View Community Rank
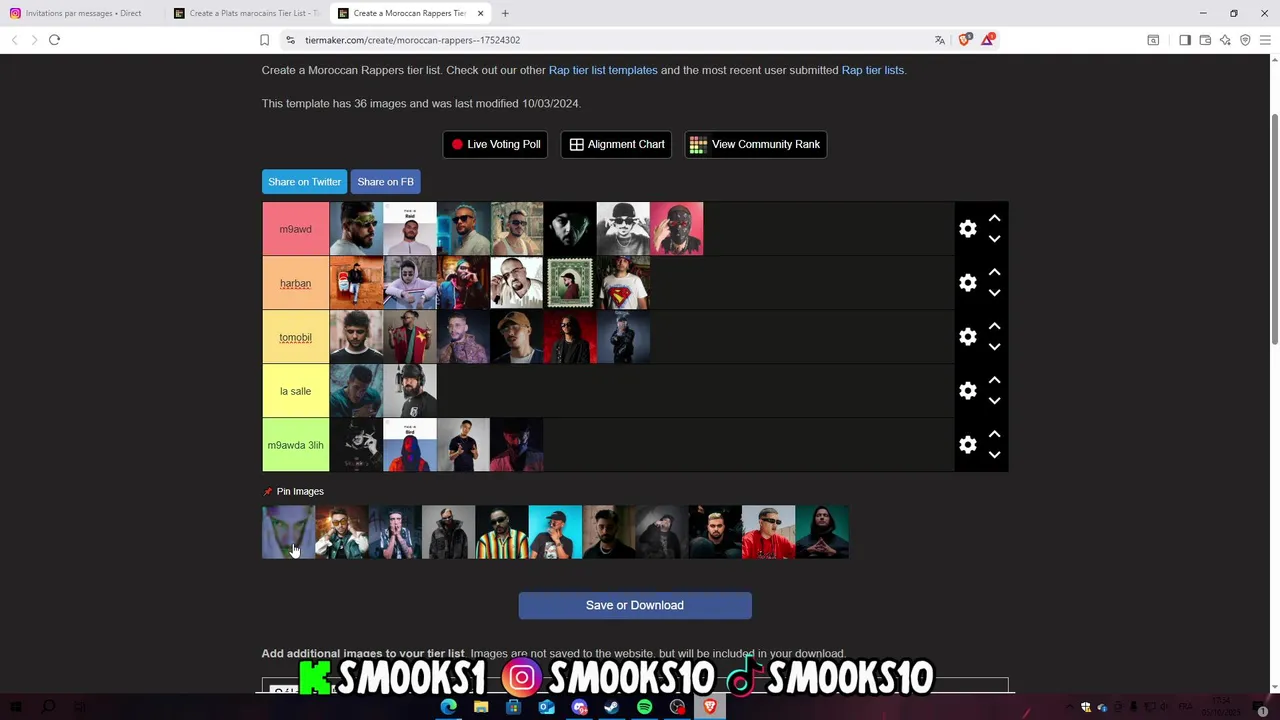 (x=755, y=144)
